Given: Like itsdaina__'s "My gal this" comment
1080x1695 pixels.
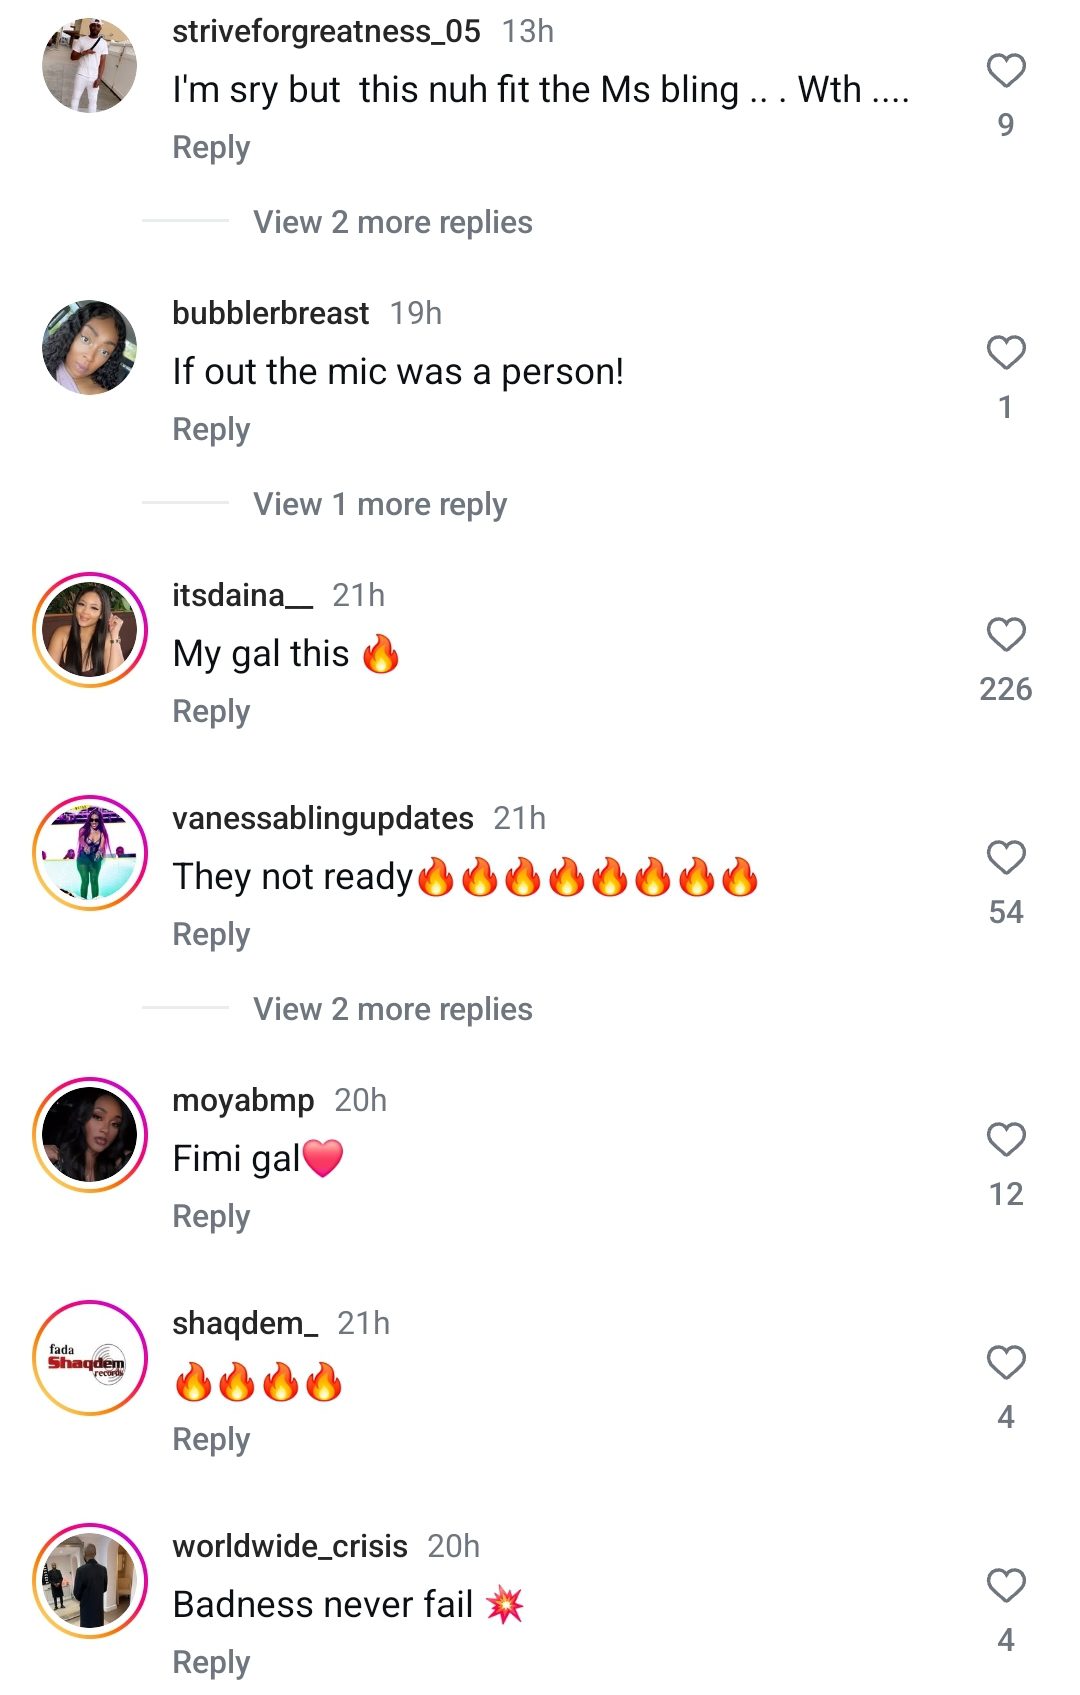Looking at the screenshot, I should point(1006,635).
